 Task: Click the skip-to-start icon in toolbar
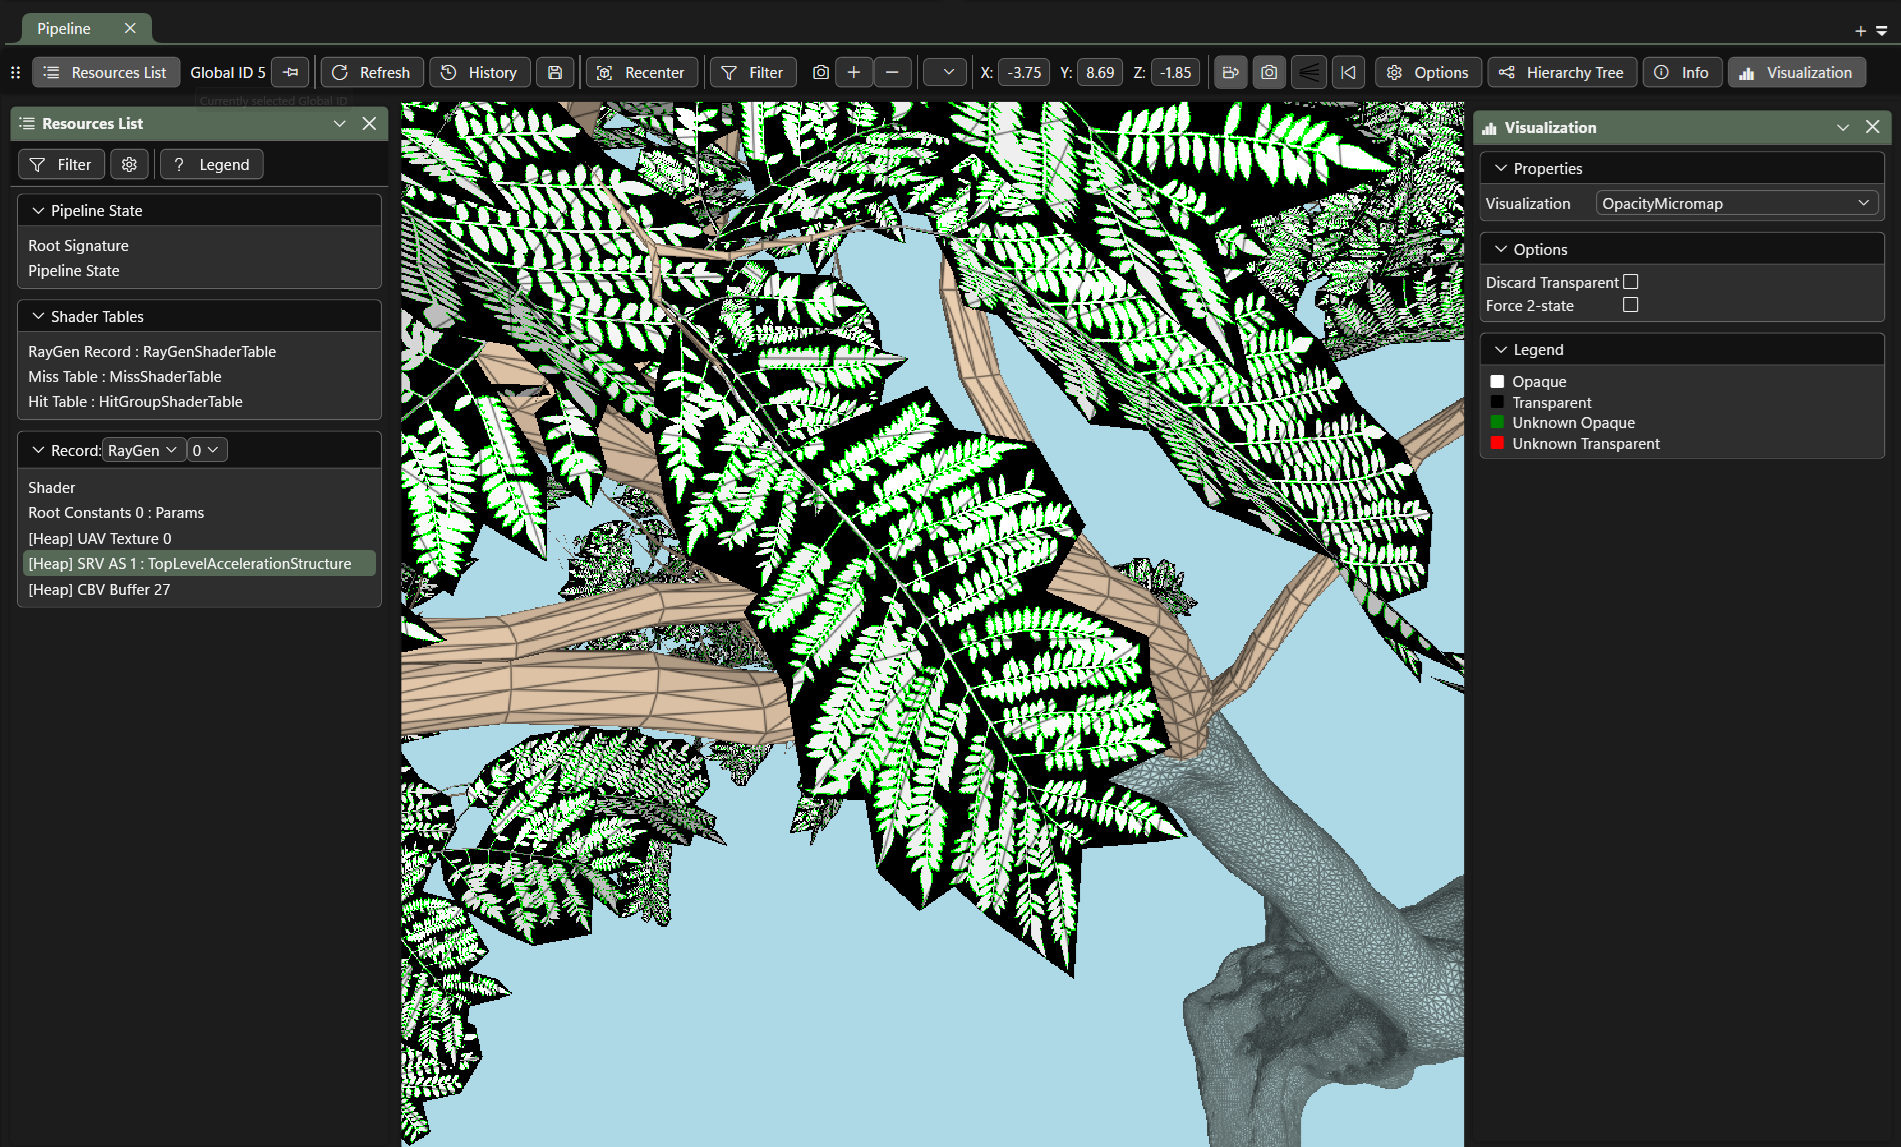point(1348,72)
